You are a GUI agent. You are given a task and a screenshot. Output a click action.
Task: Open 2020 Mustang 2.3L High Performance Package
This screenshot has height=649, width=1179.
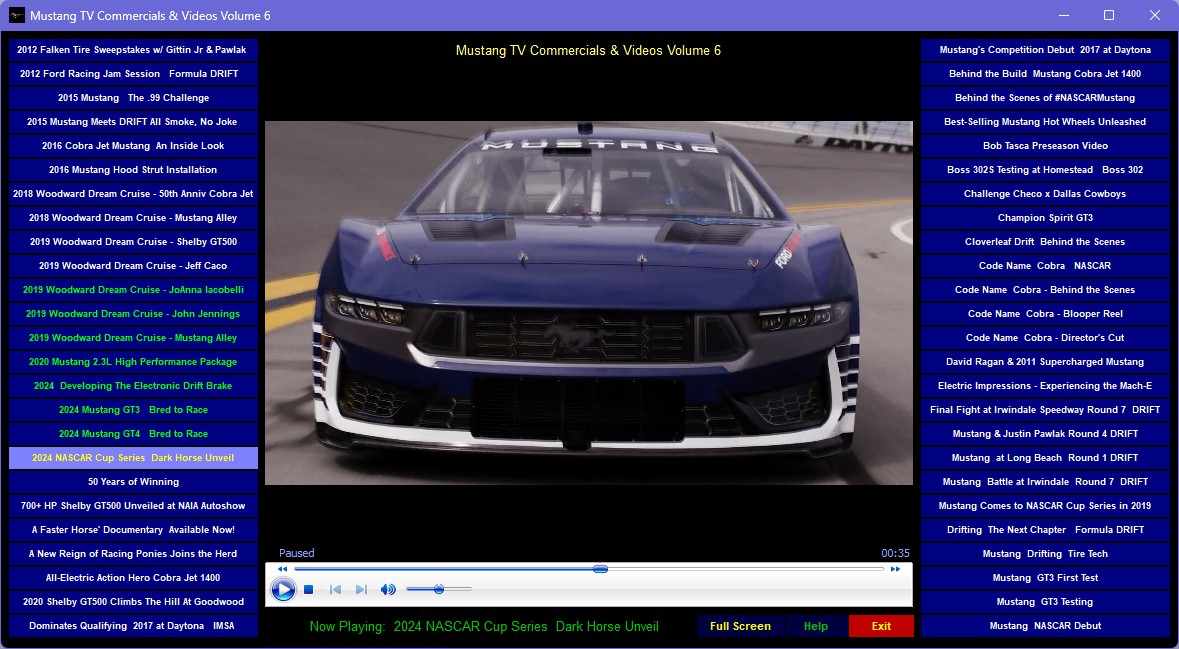tap(133, 362)
